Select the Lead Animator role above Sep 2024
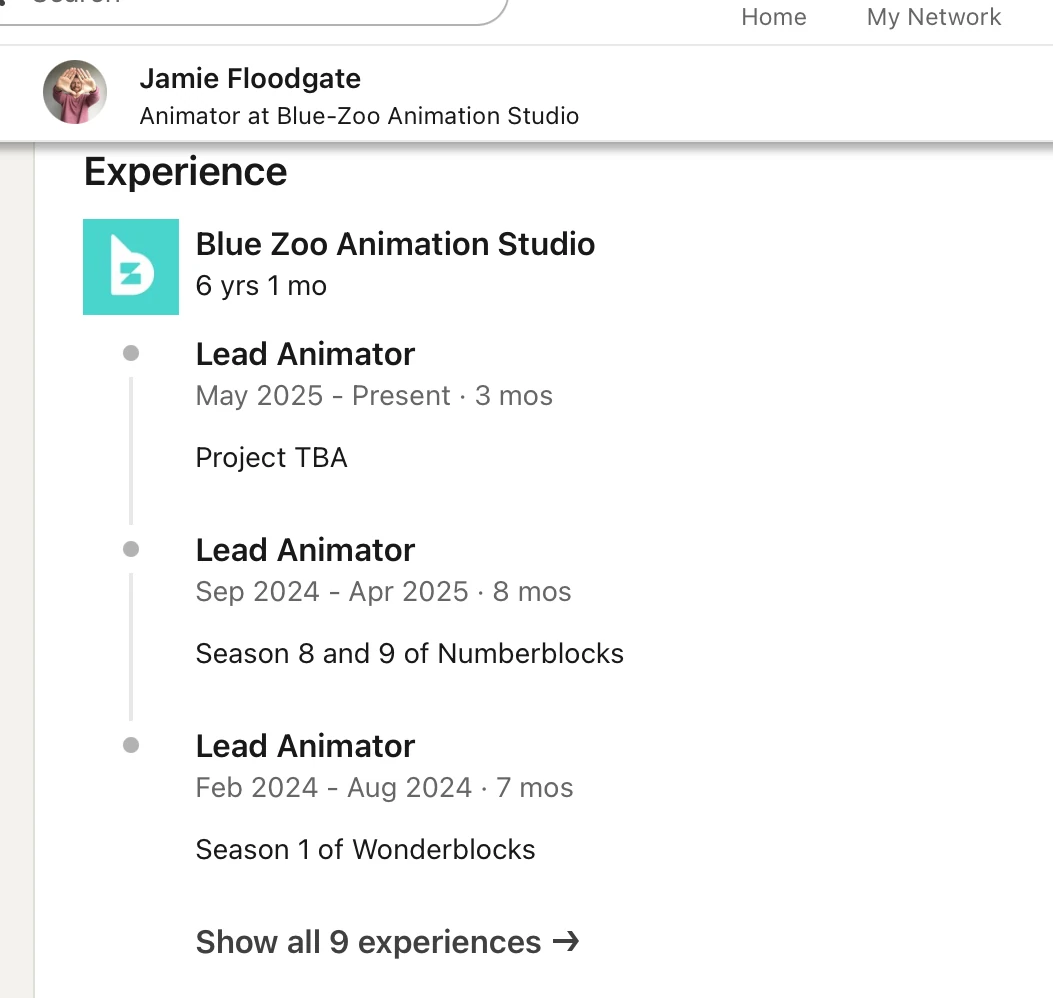 pyautogui.click(x=305, y=550)
